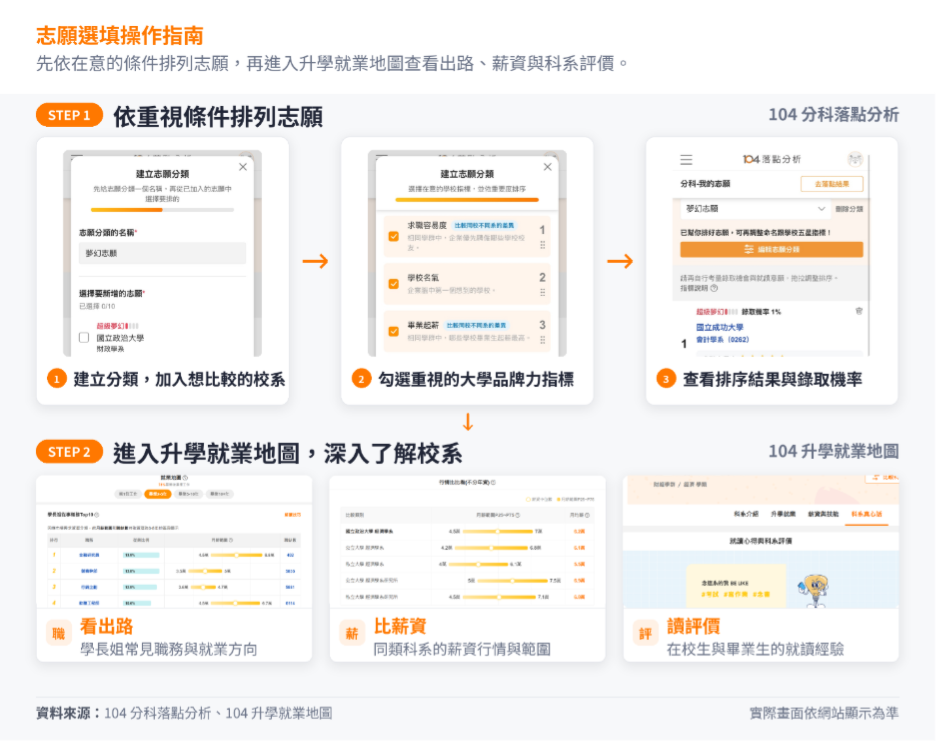Open the hamburger menu in 104 落點分析

pyautogui.click(x=686, y=159)
